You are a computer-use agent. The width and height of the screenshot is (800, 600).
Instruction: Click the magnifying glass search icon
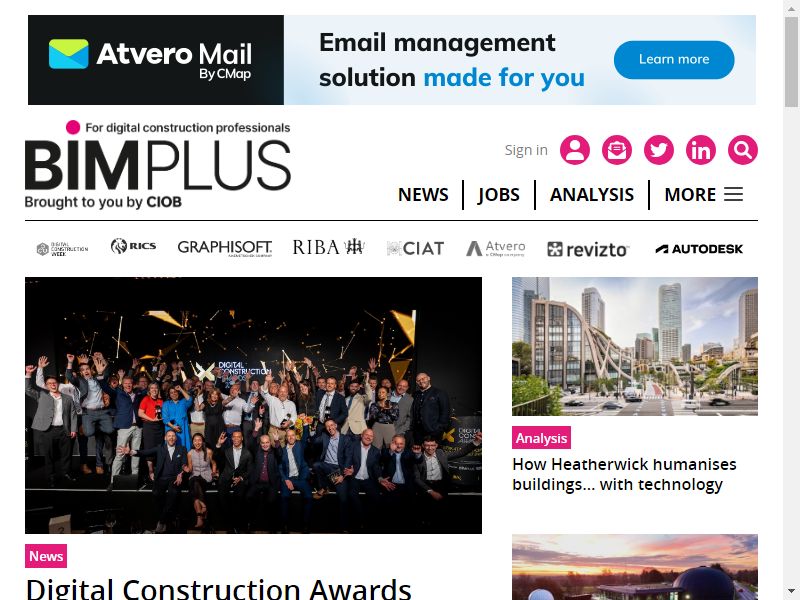click(742, 150)
